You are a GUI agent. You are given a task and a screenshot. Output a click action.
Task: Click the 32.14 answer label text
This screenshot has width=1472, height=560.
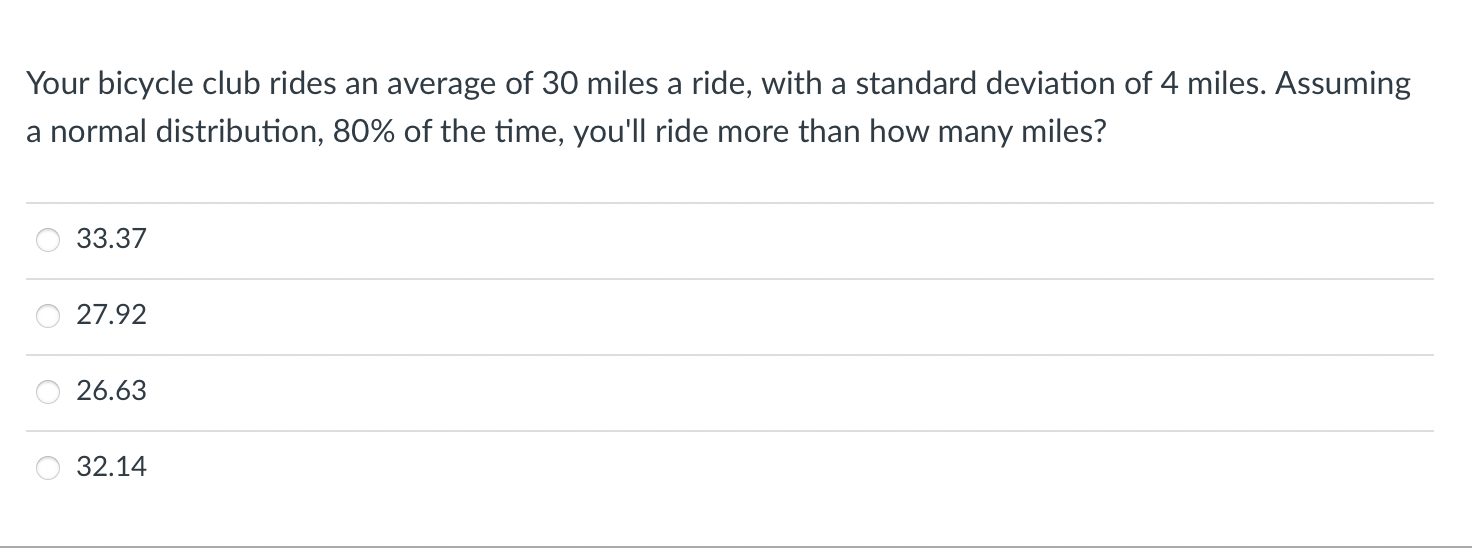111,467
